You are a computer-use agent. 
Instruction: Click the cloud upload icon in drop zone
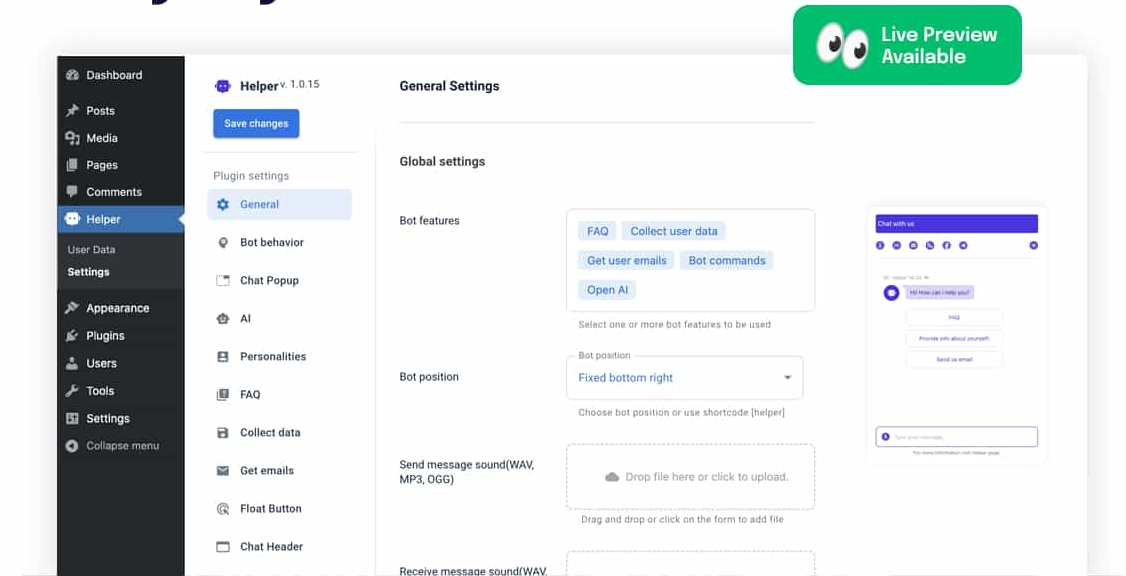[612, 477]
